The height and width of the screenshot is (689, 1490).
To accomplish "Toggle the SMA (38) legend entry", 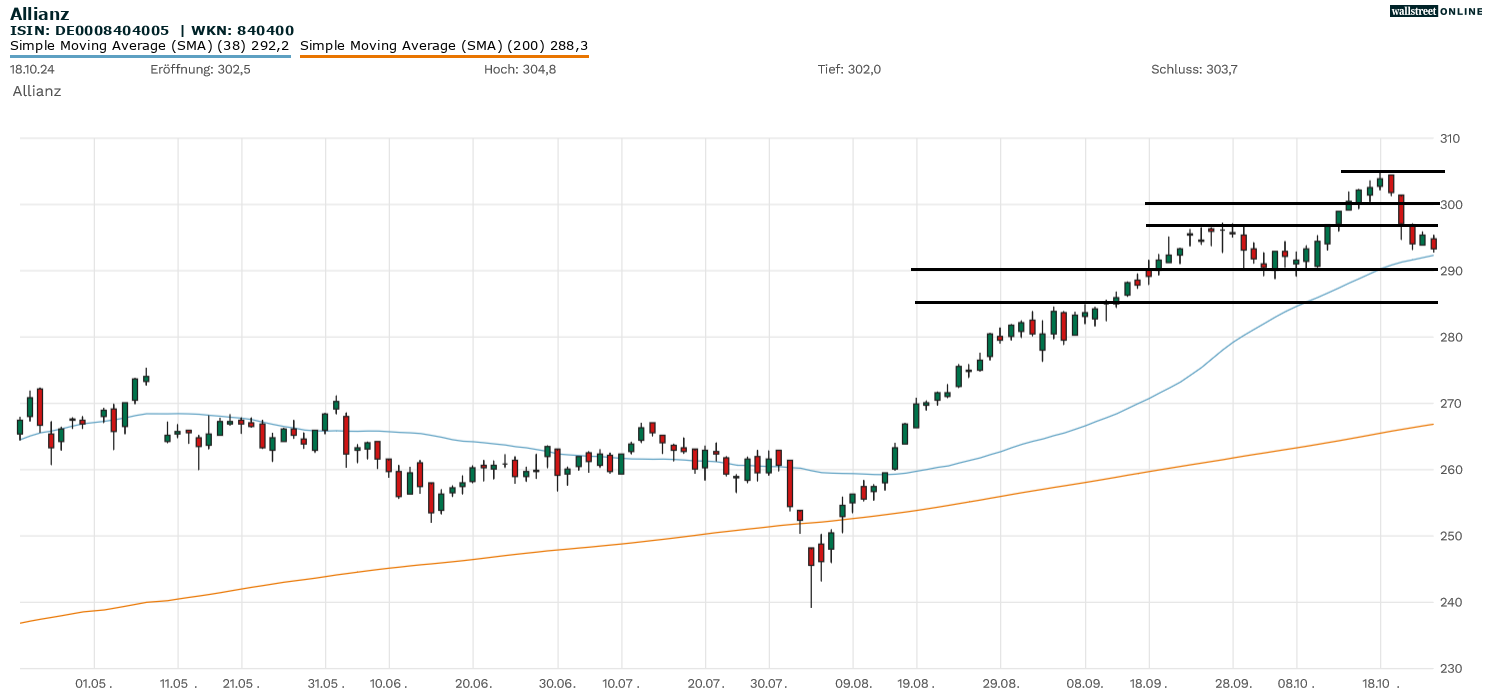I will [x=149, y=45].
